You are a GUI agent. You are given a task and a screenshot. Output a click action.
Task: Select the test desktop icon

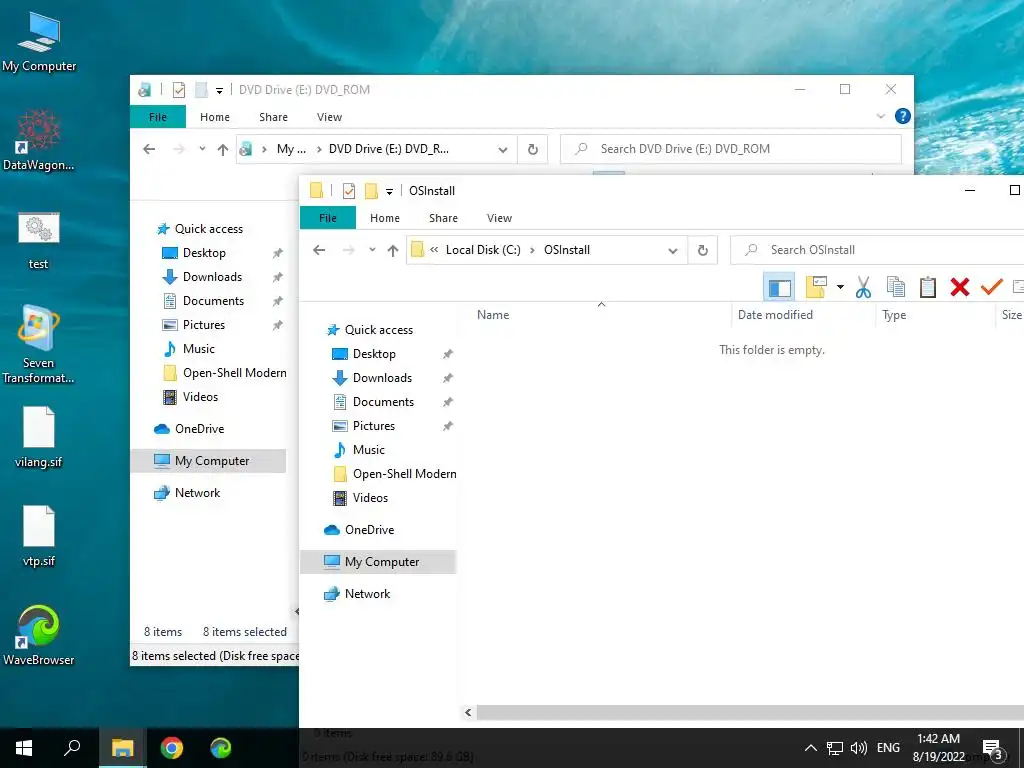pyautogui.click(x=39, y=240)
